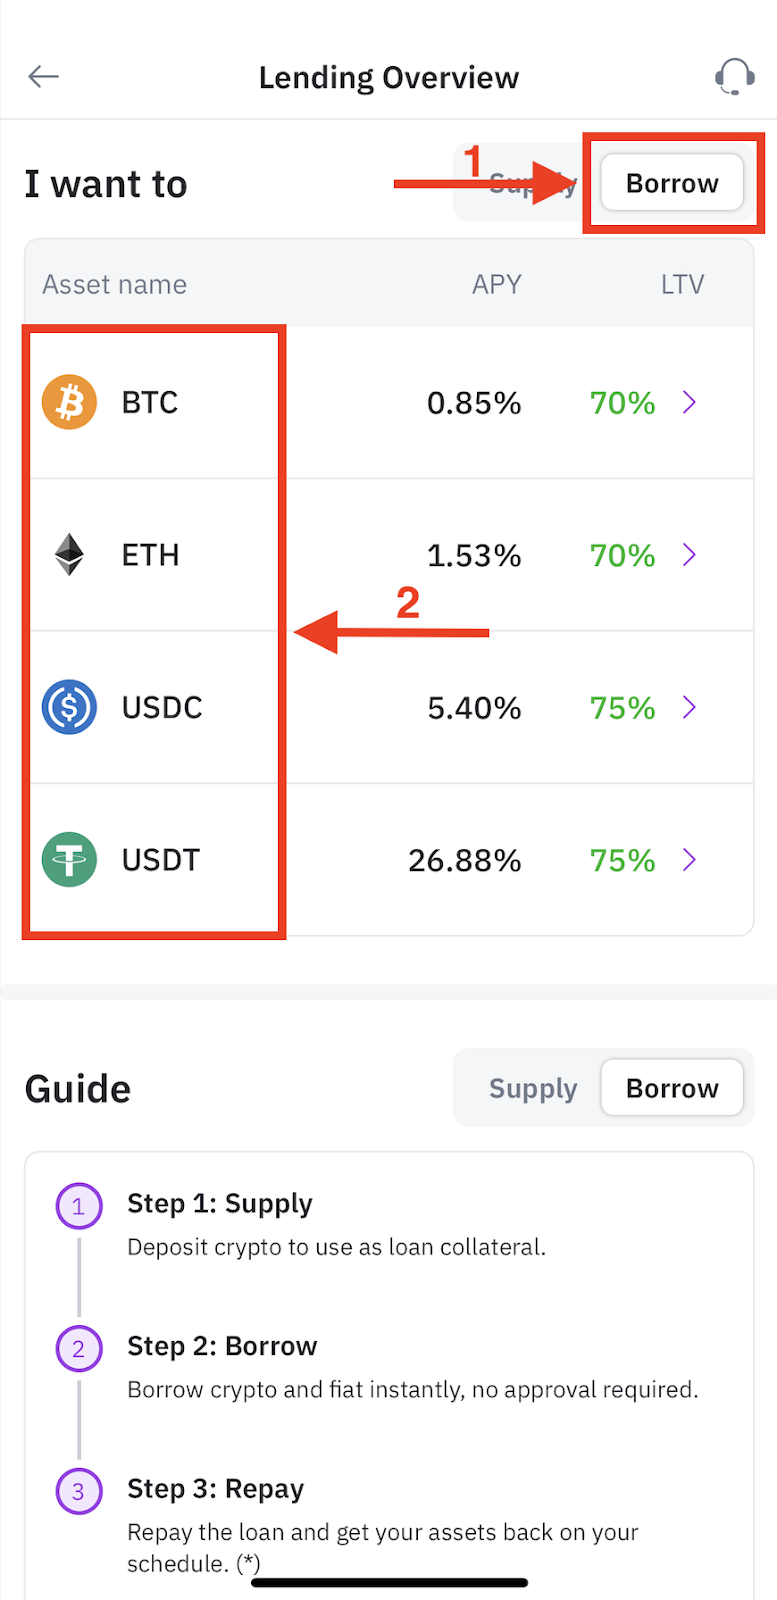Expand BTC row chevron
The image size is (777, 1600).
[689, 402]
